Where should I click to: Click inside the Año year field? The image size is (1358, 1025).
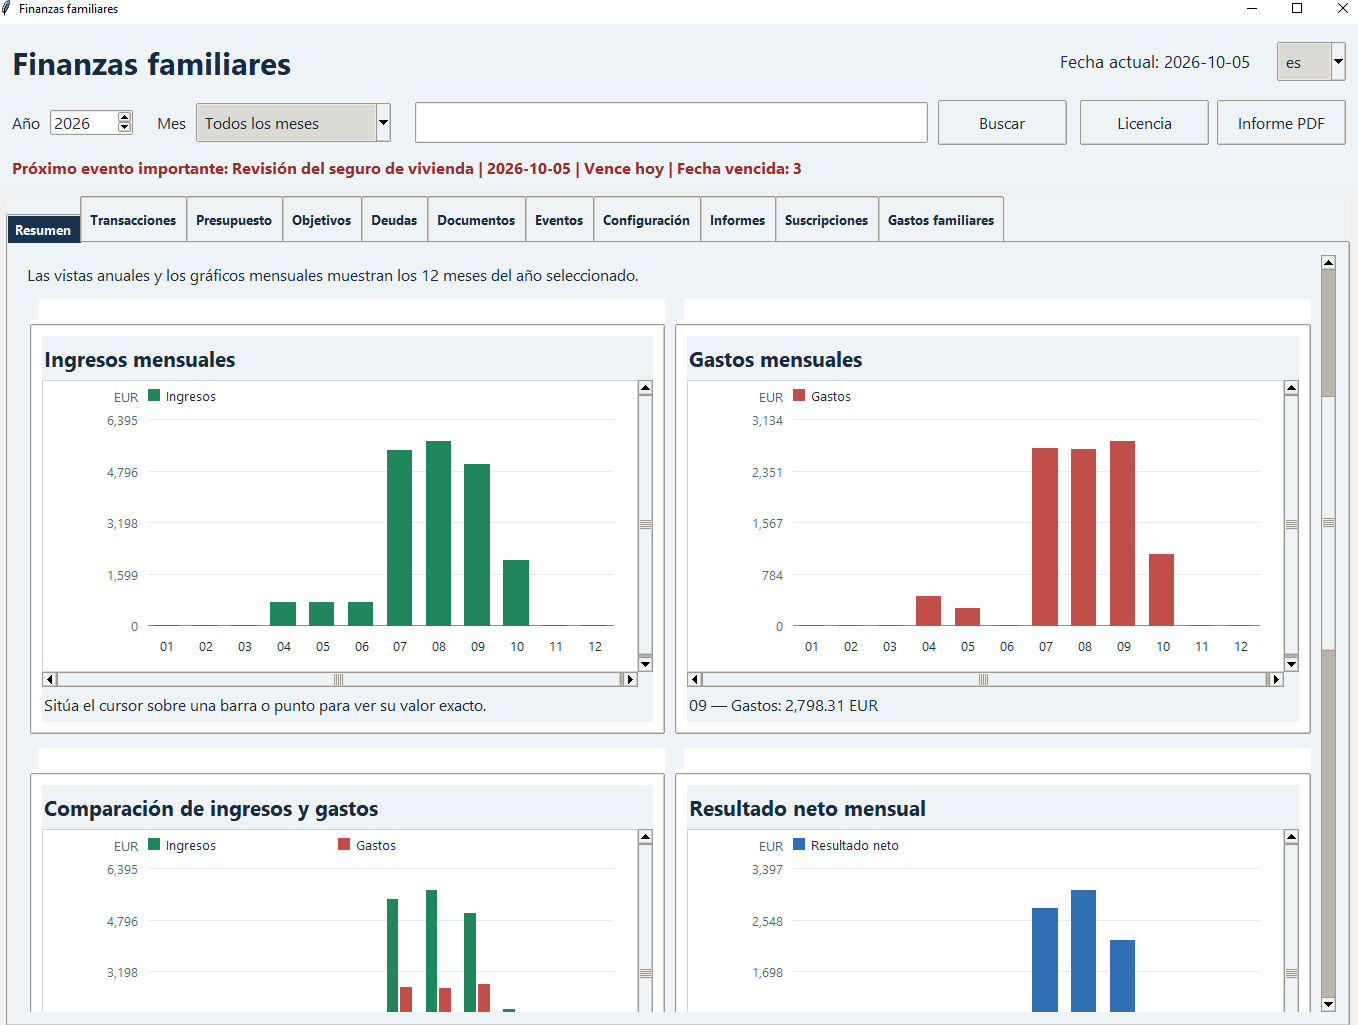click(84, 123)
